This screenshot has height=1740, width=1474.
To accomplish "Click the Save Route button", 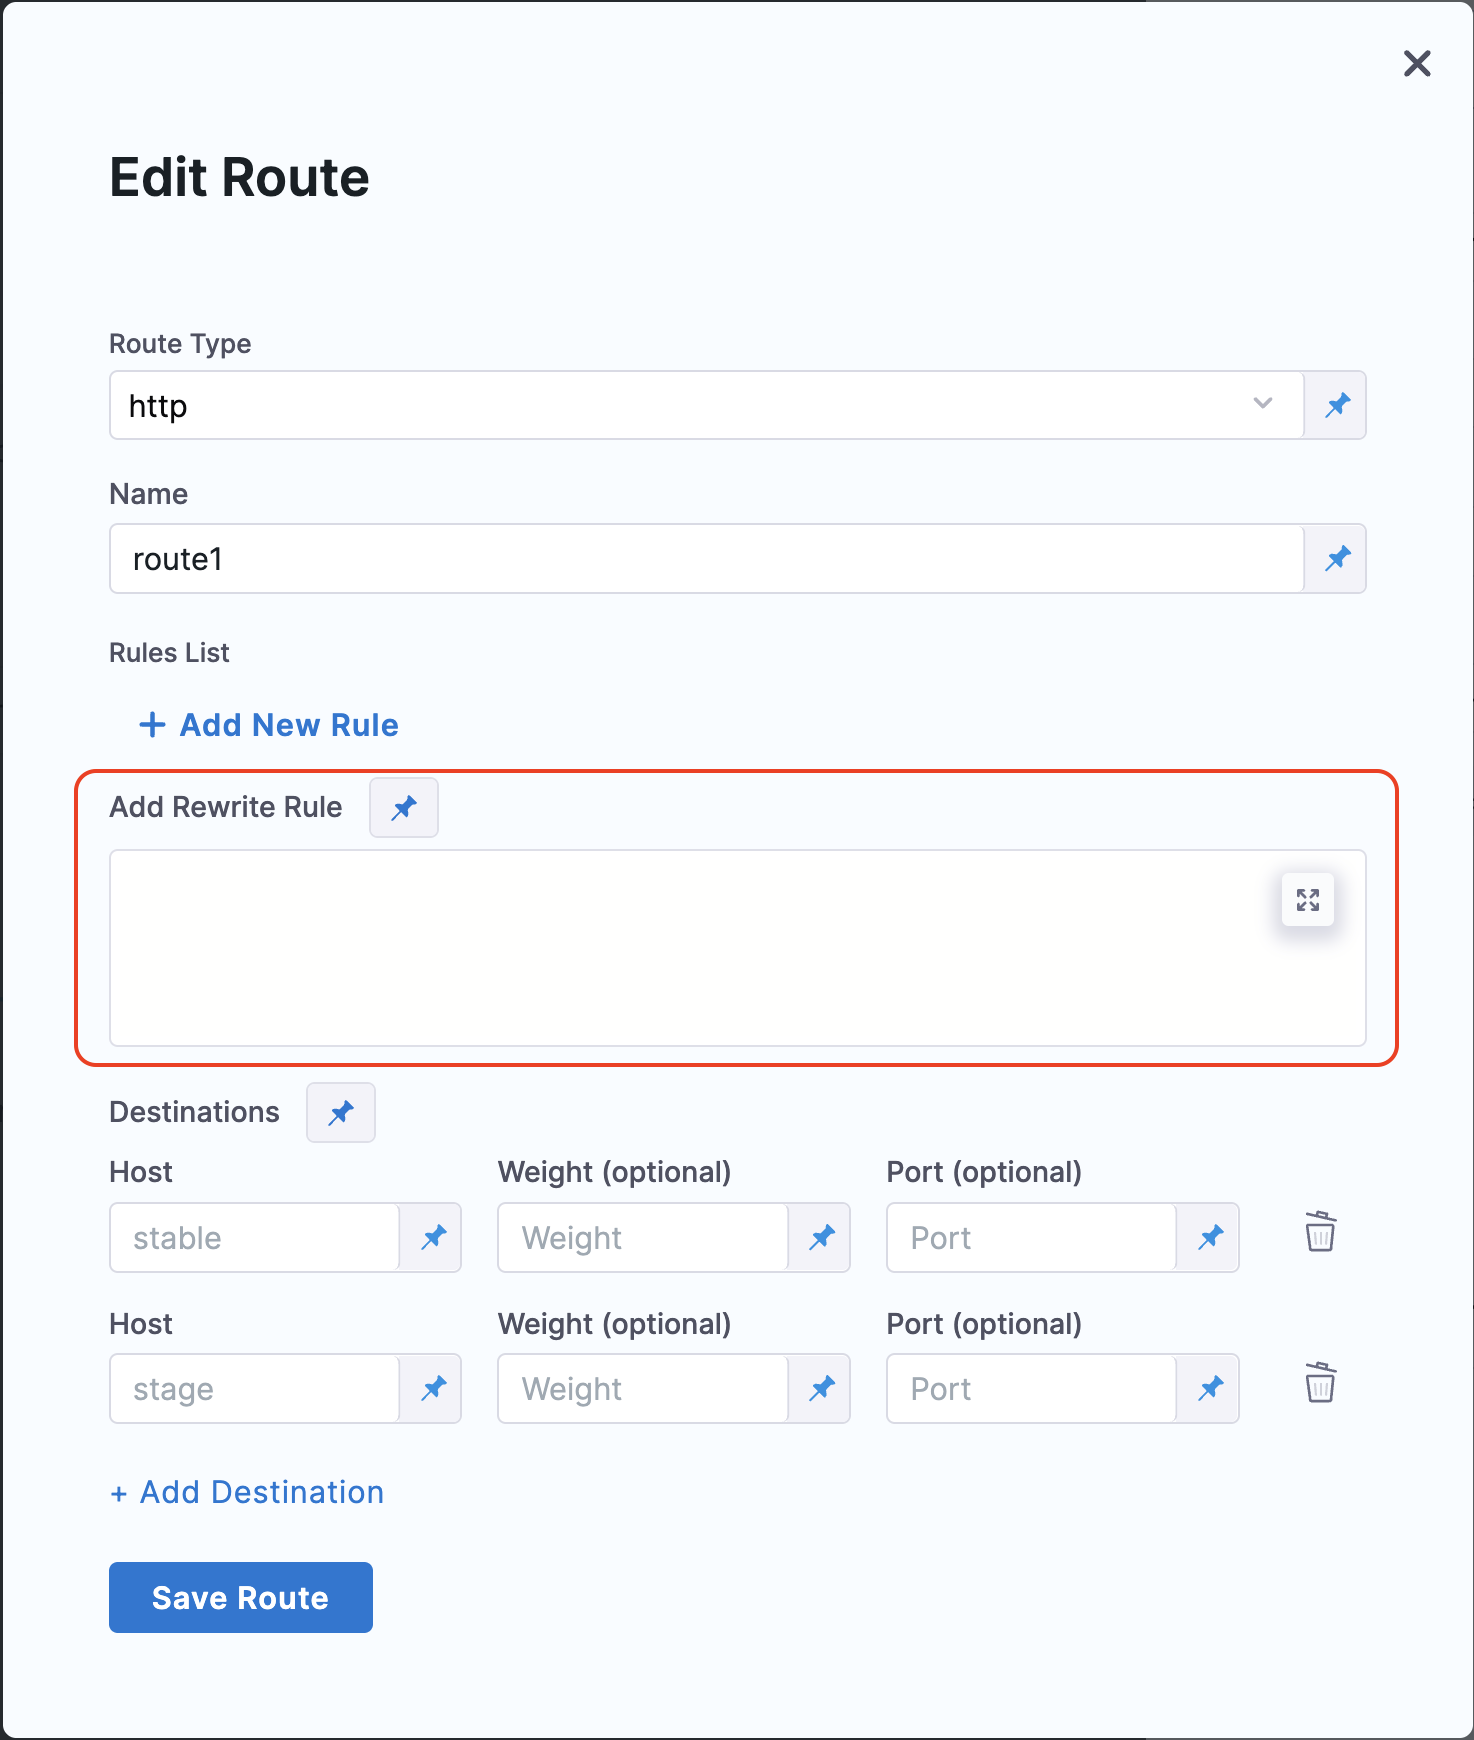I will pos(241,1597).
